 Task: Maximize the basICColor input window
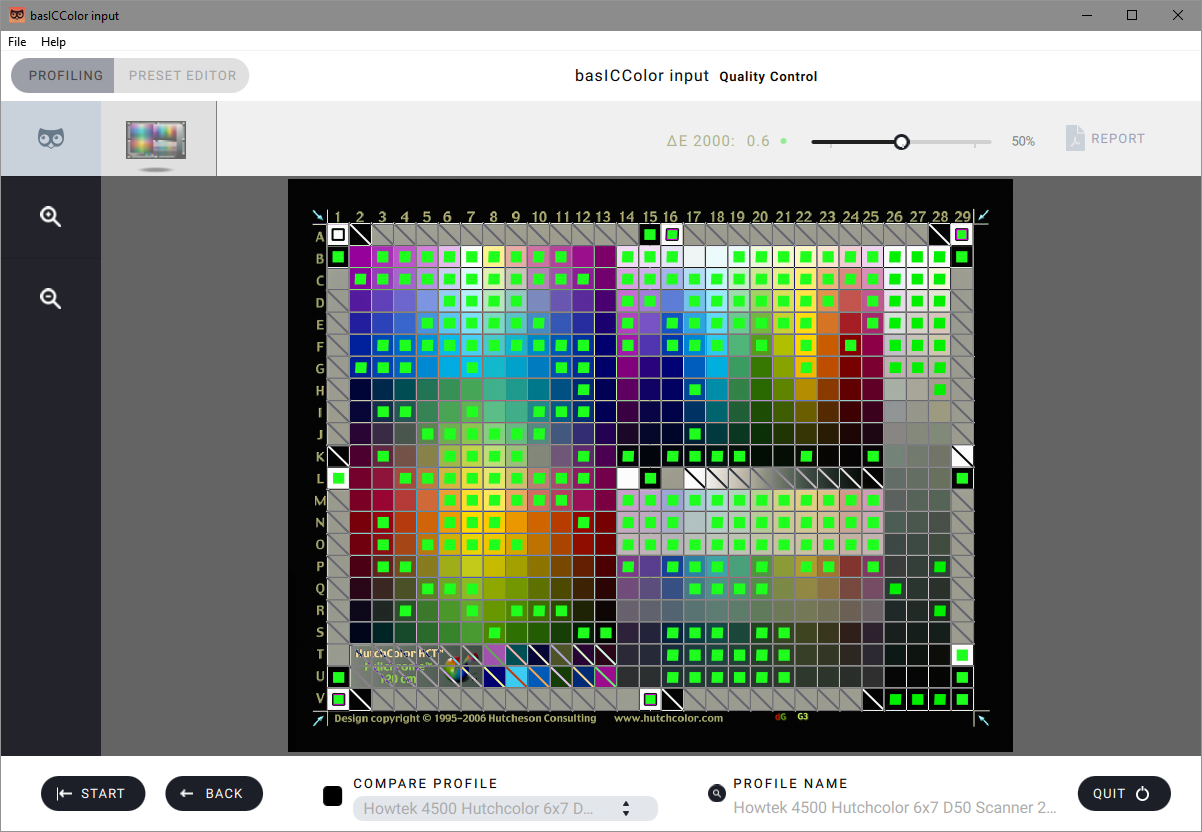pos(1132,15)
